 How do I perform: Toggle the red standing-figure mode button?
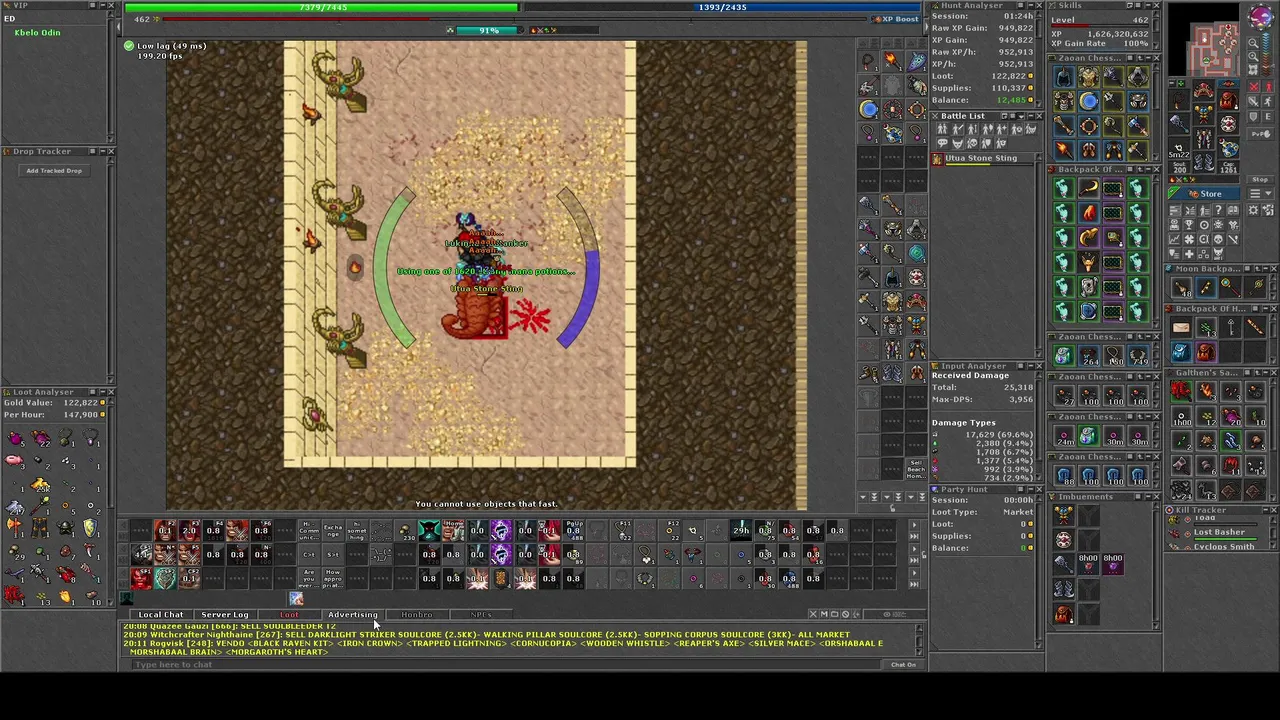[1267, 87]
